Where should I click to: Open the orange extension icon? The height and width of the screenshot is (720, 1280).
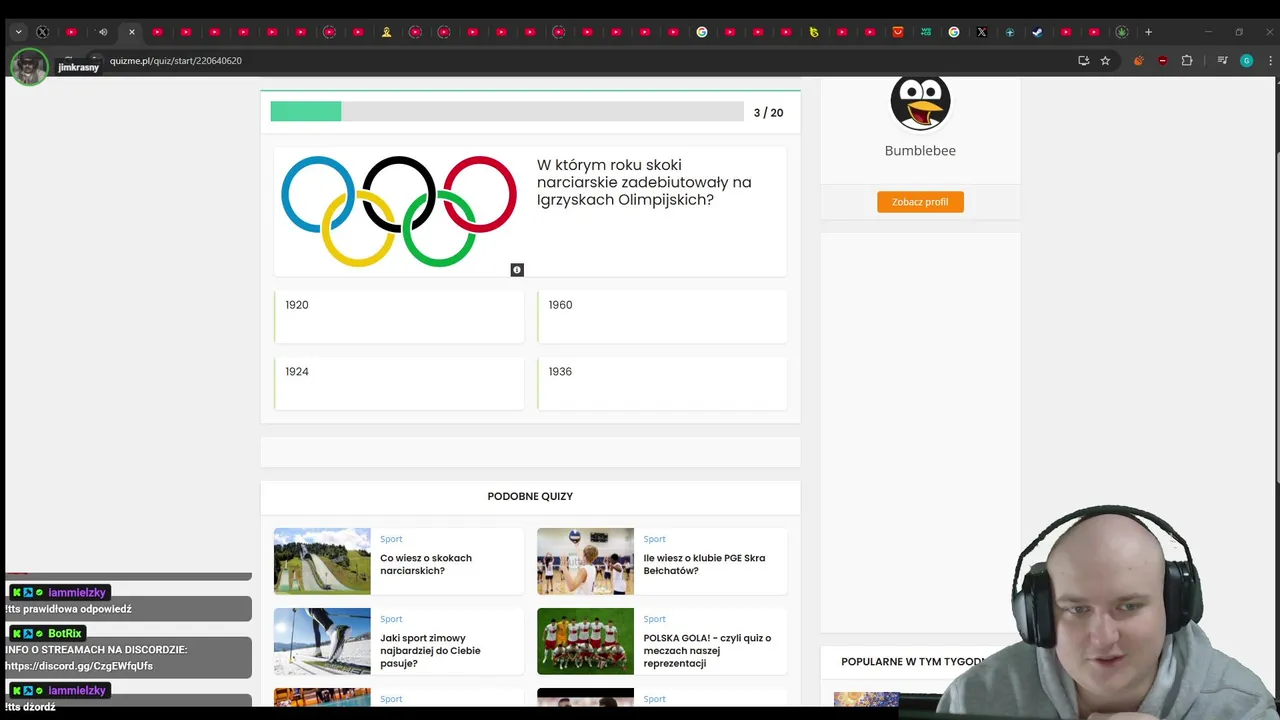(x=1138, y=61)
